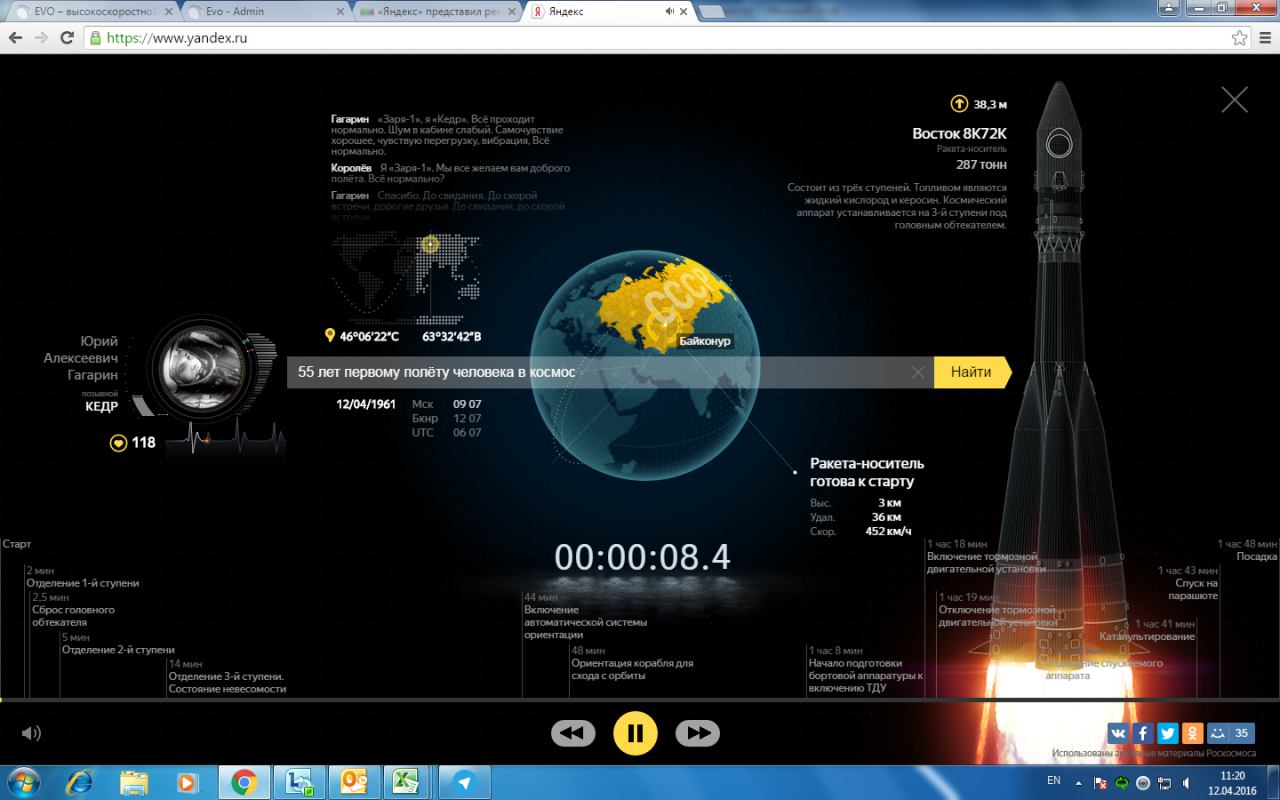Open Lync from the taskbar
Screen dimensions: 1280x800
pos(297,781)
